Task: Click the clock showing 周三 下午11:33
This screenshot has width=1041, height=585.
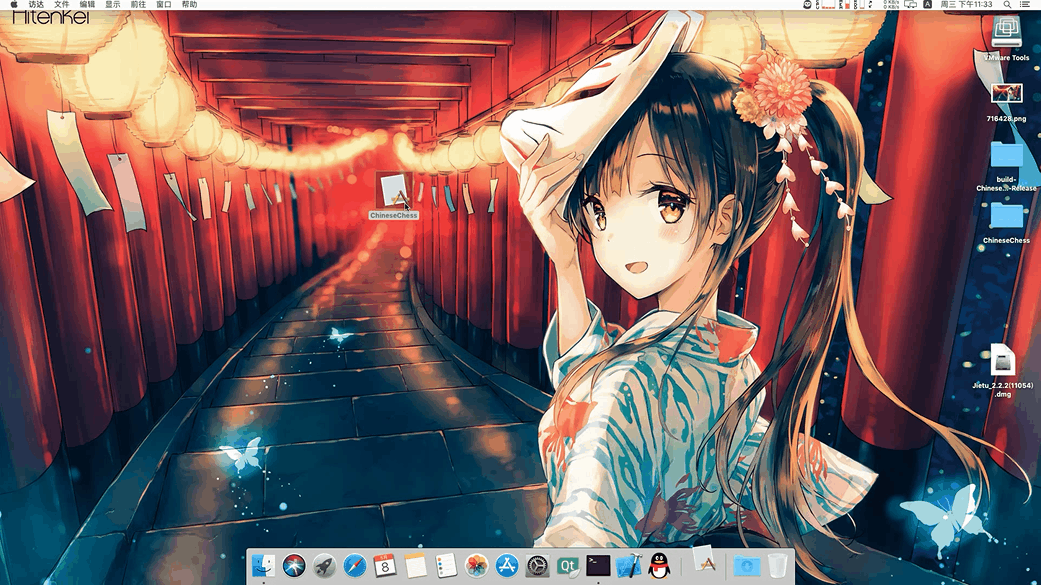Action: tap(966, 5)
